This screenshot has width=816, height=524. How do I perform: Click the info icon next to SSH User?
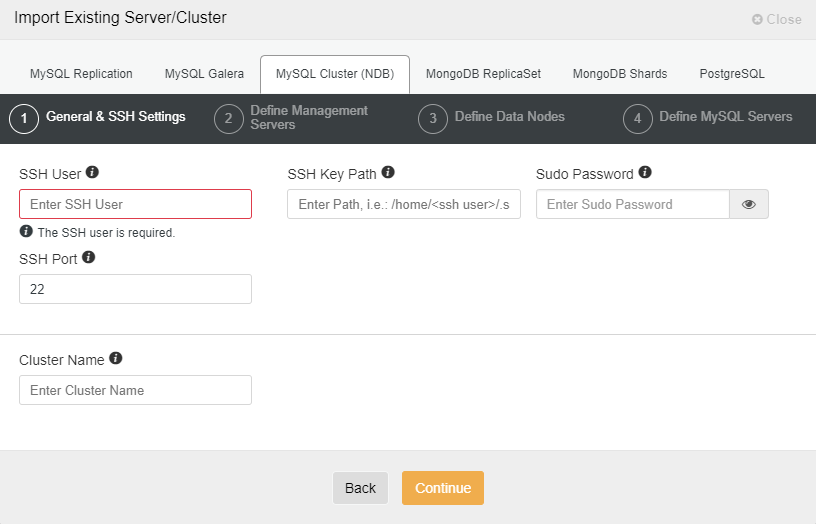(x=92, y=172)
